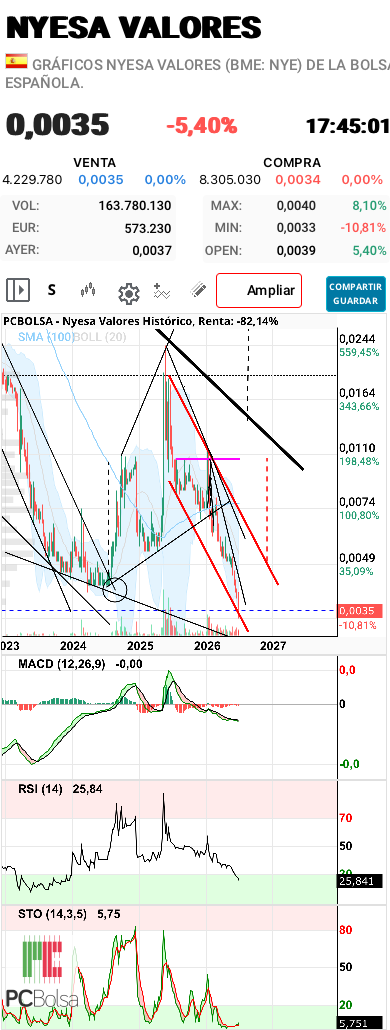Click the 0,0244 price axis label

click(x=356, y=339)
